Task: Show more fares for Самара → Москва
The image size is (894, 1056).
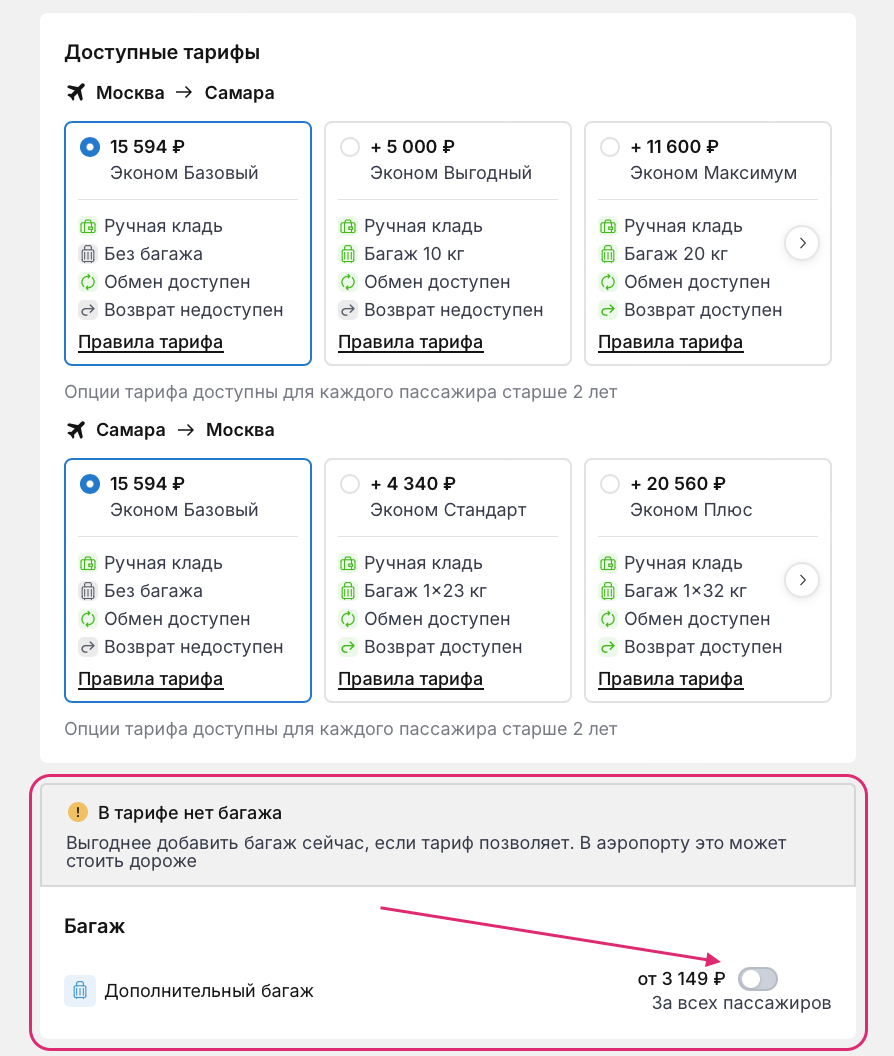Action: tap(802, 580)
